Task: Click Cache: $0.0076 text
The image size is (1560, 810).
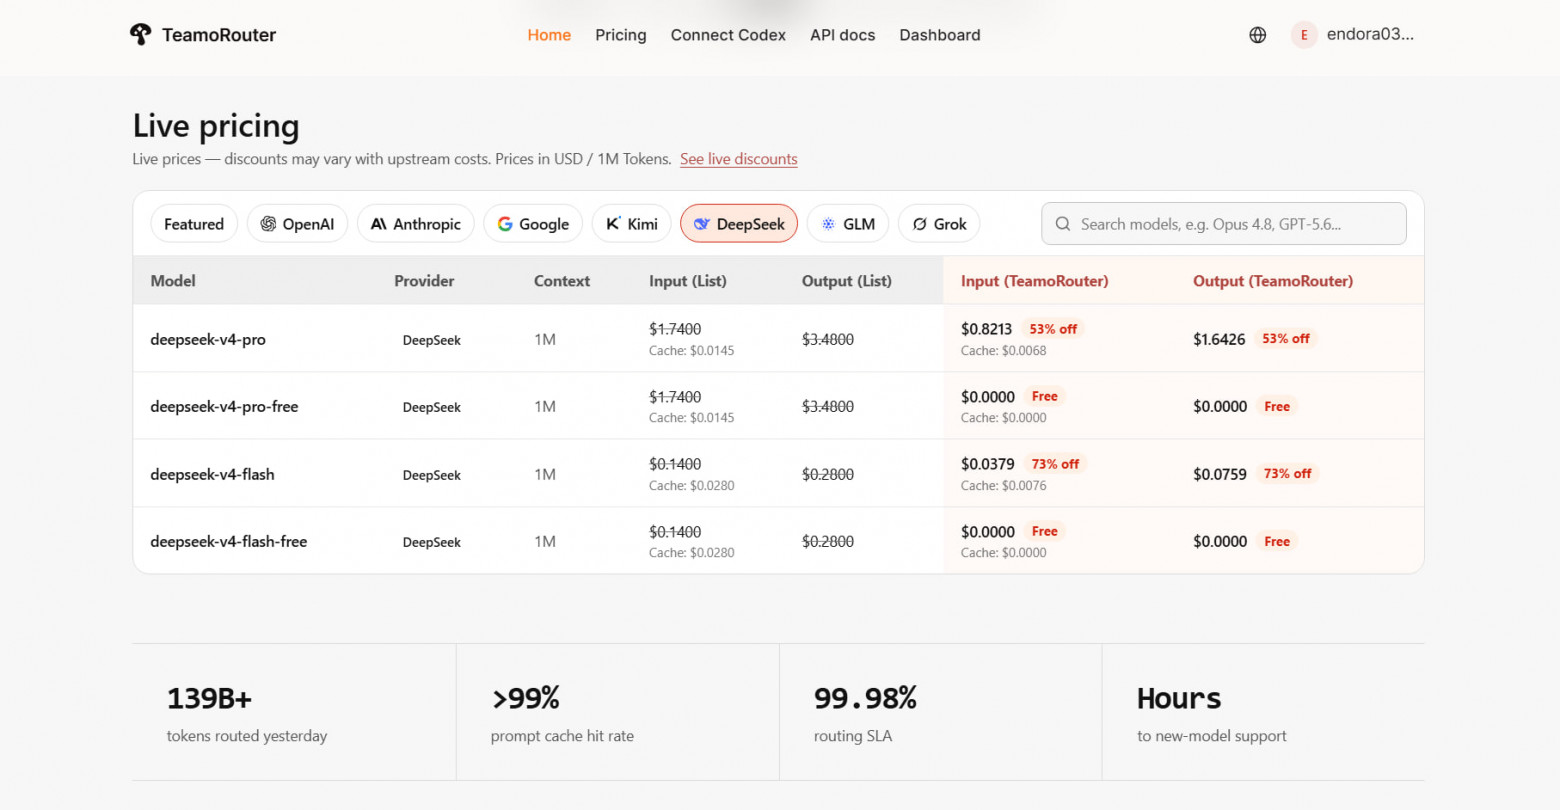Action: pos(1004,486)
